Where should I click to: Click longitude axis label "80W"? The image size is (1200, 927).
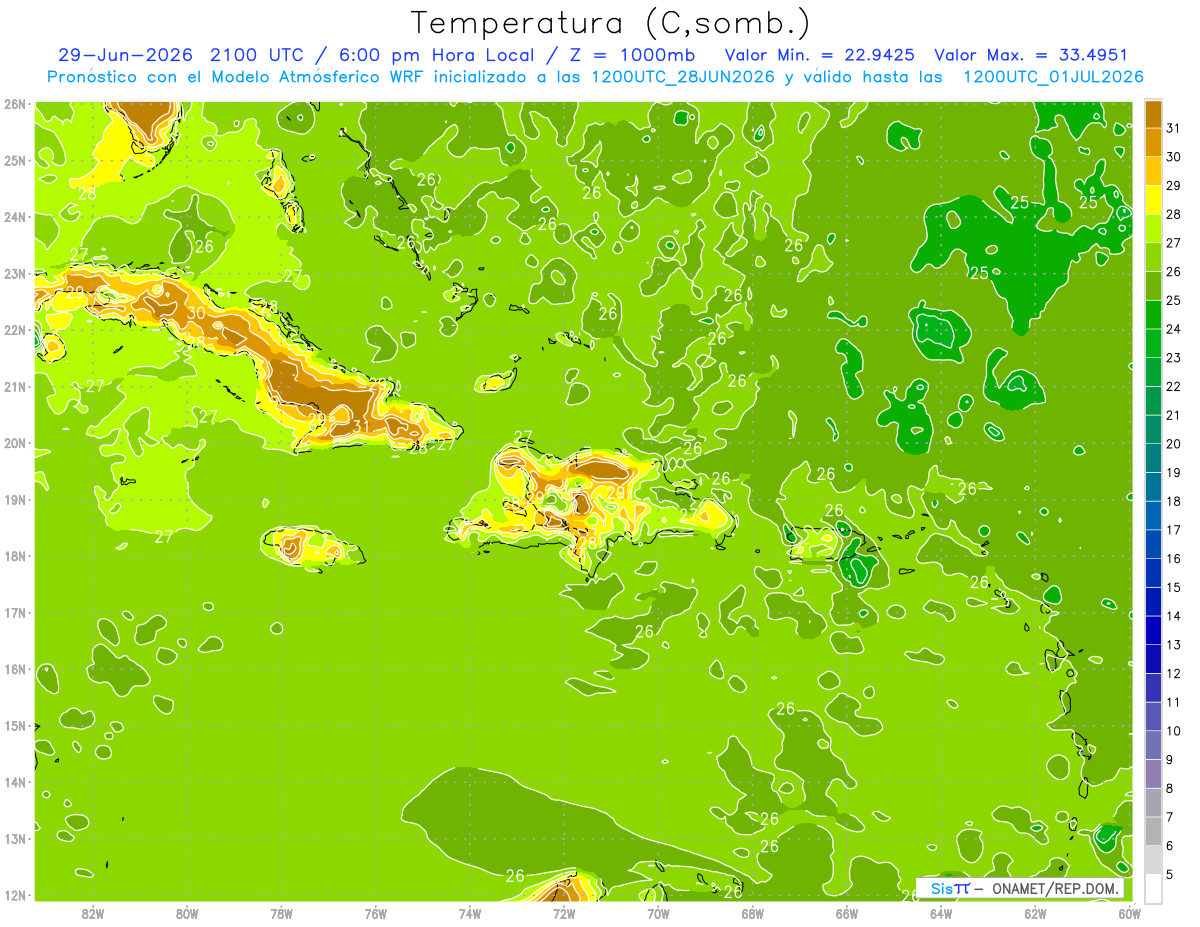[x=187, y=913]
